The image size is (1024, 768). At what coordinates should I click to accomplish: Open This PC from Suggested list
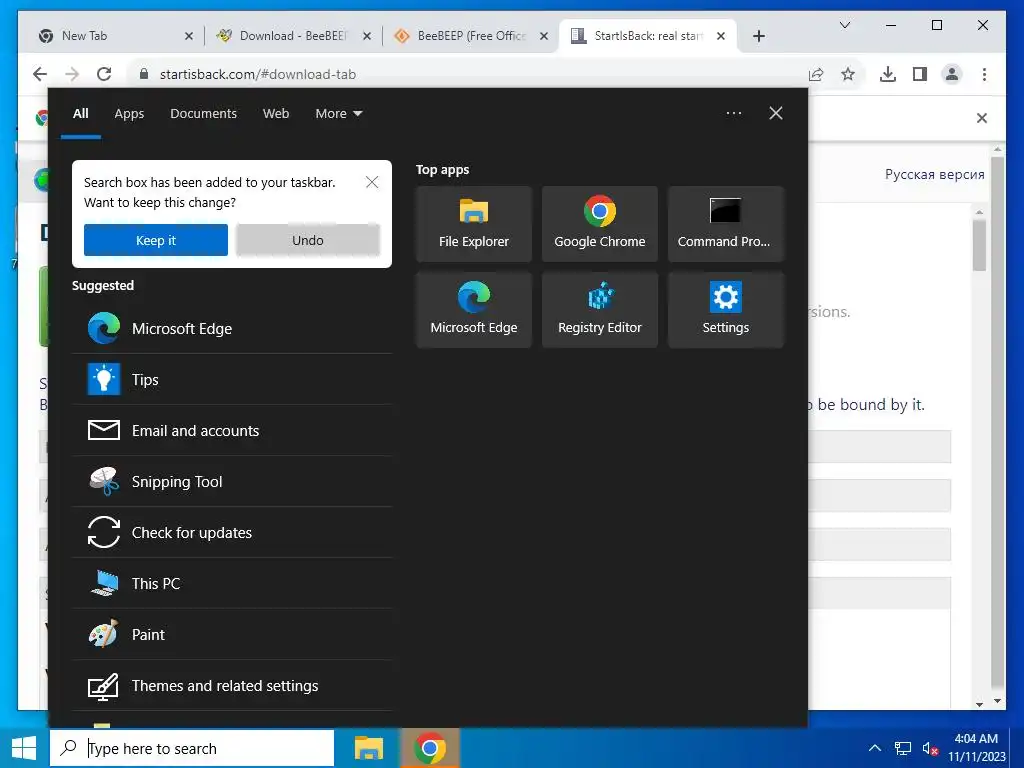tap(232, 583)
